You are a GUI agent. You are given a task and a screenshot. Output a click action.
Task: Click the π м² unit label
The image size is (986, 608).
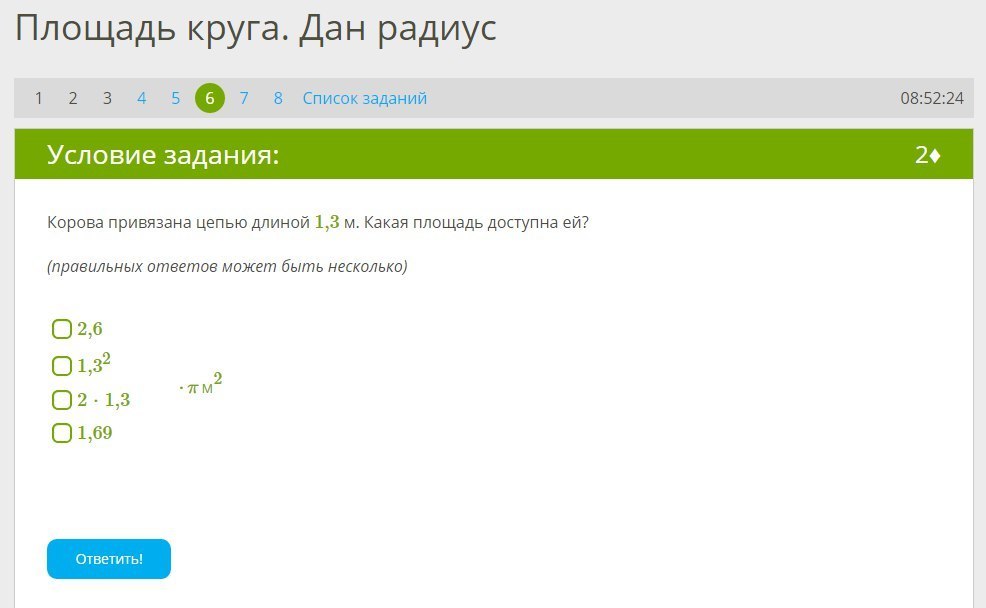[x=201, y=385]
